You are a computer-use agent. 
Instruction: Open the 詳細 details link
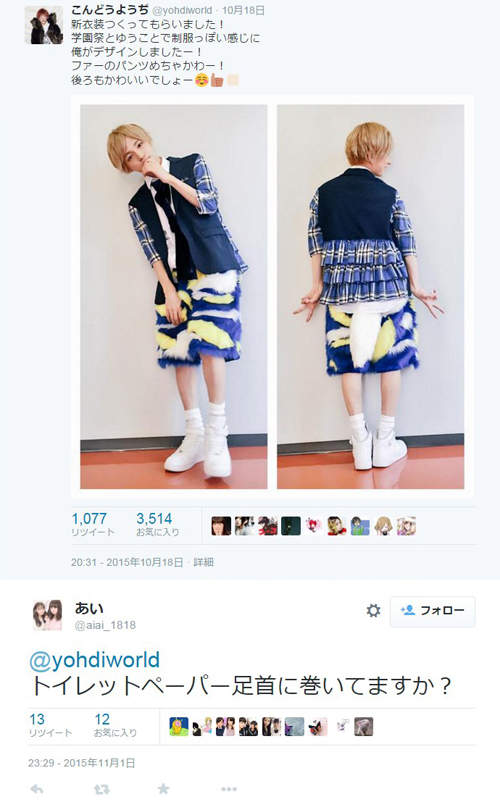pyautogui.click(x=203, y=562)
